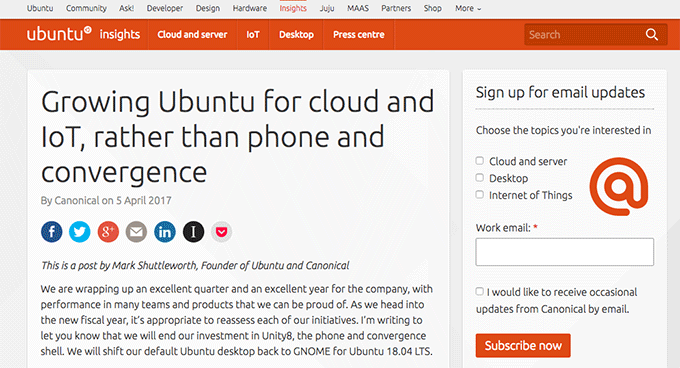Save the article to Instapaper

tap(193, 232)
